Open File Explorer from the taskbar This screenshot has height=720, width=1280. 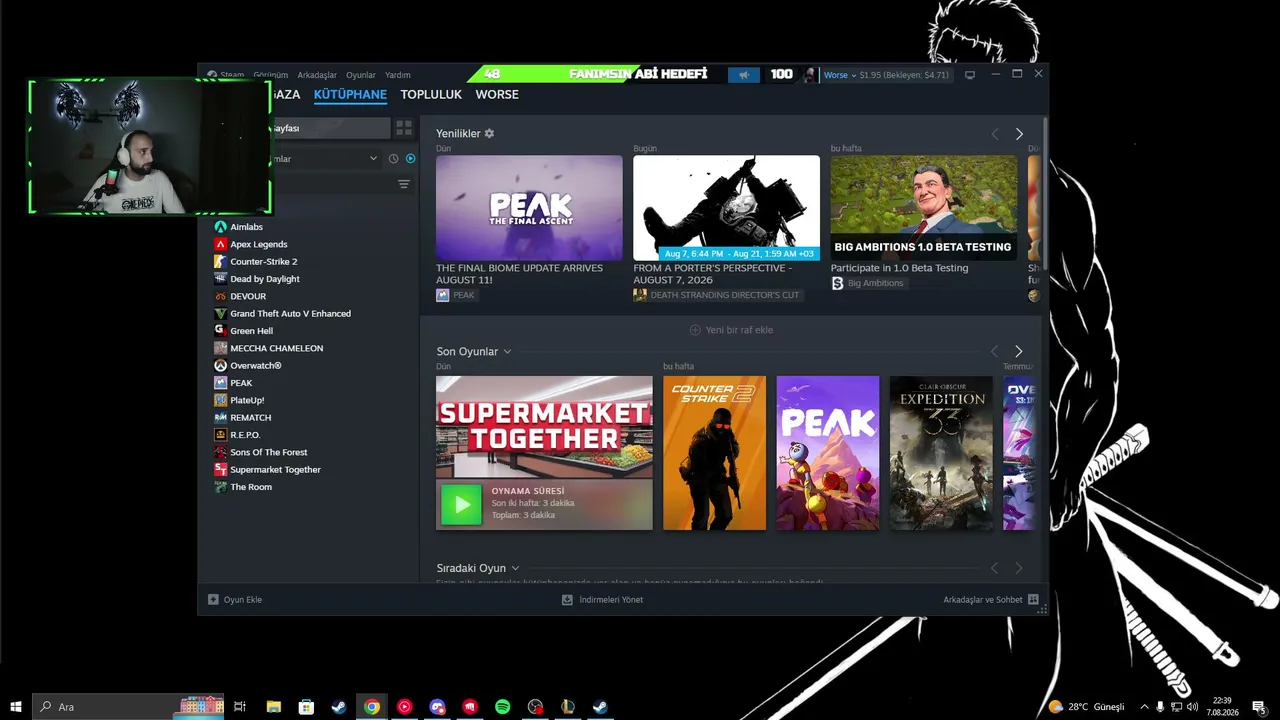point(273,707)
